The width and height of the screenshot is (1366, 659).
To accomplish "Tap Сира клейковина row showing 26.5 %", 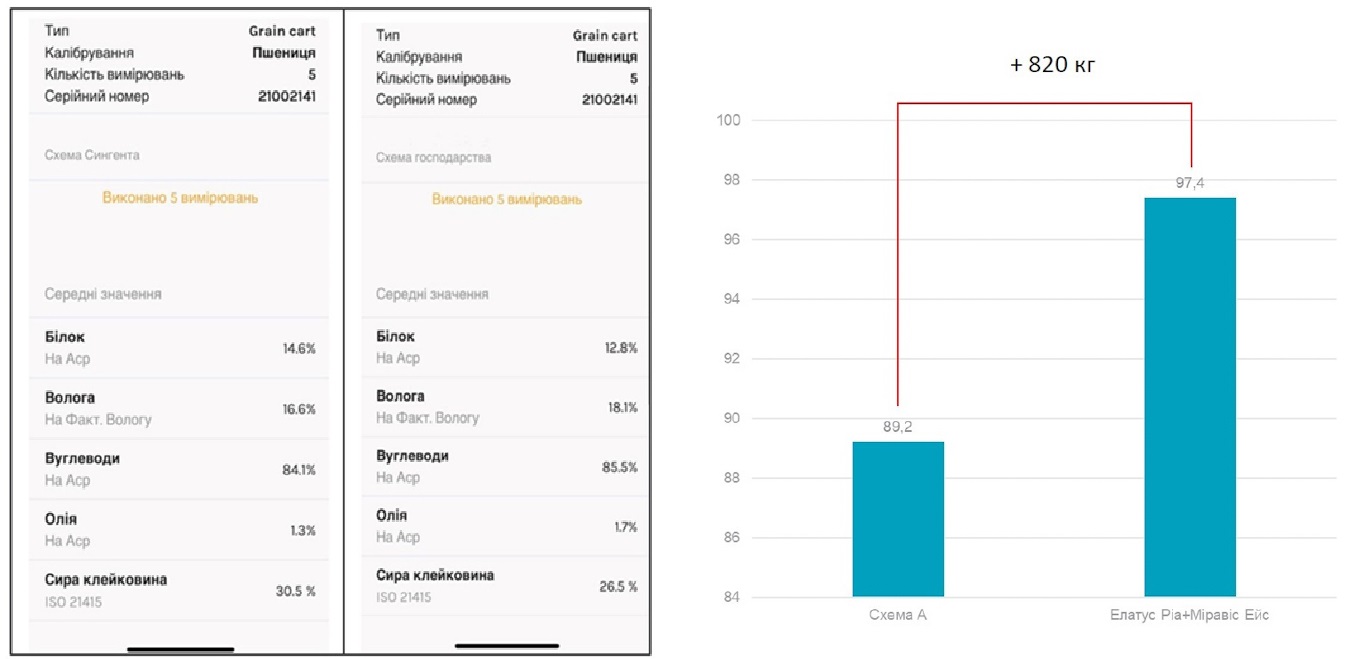I will [x=506, y=586].
